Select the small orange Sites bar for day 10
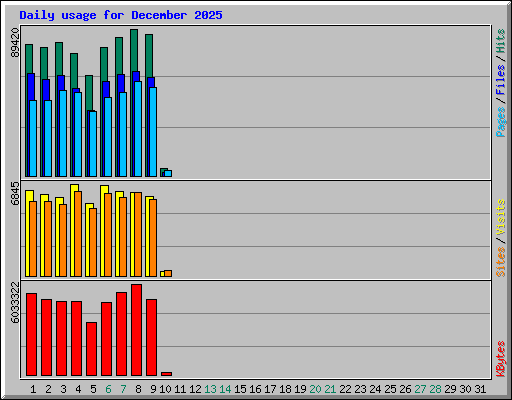Viewport: 512px width, 400px height. pos(168,273)
